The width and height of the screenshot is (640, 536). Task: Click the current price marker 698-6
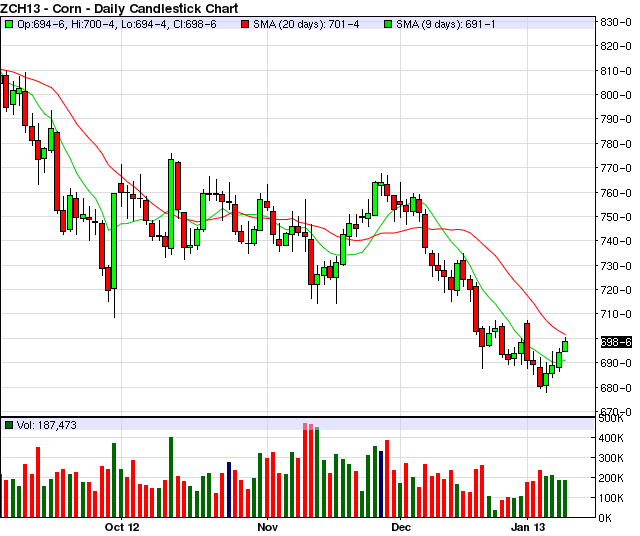(x=616, y=342)
